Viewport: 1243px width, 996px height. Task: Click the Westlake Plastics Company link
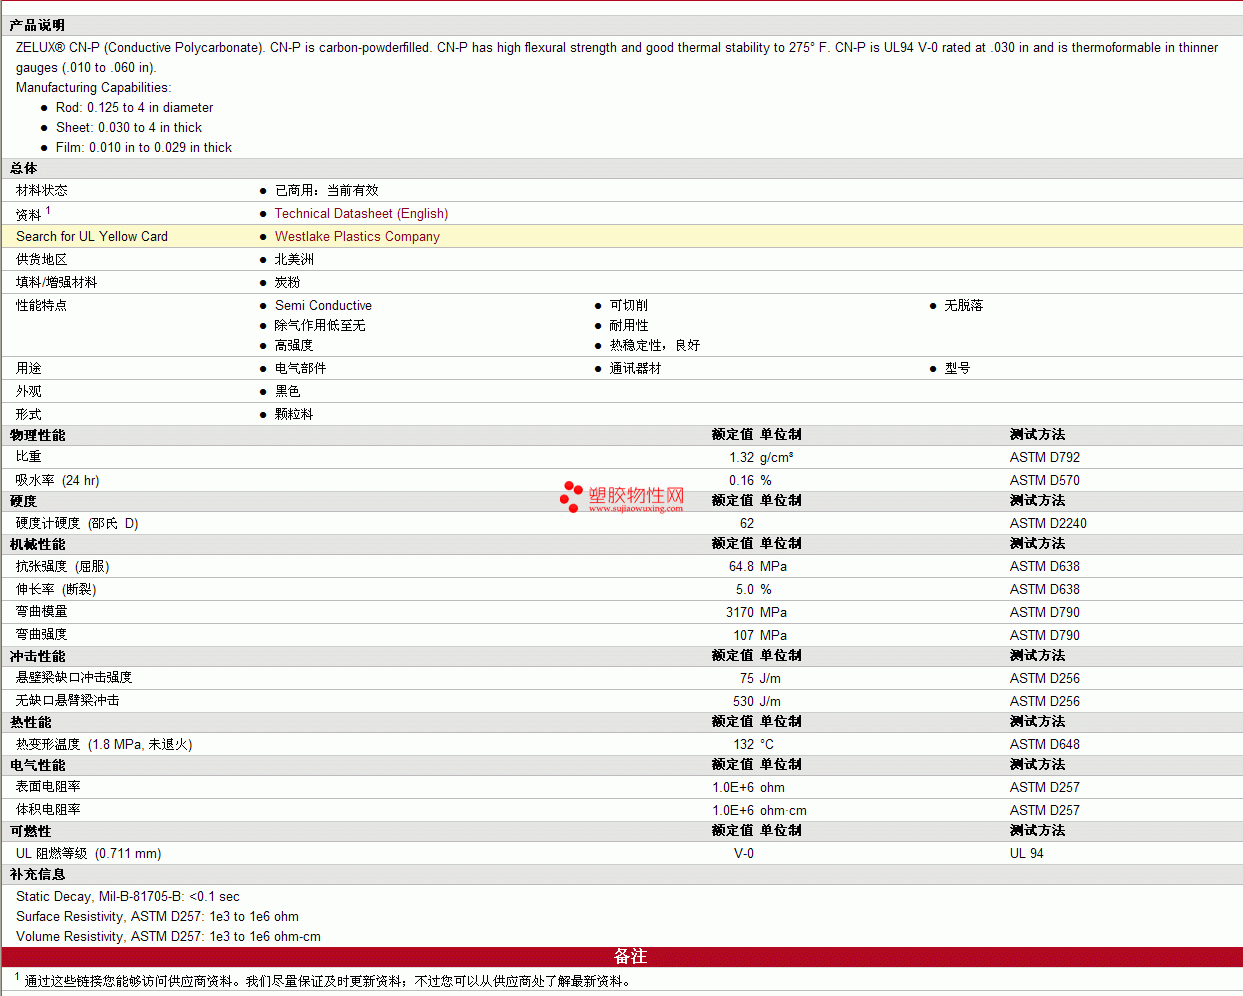pos(357,236)
